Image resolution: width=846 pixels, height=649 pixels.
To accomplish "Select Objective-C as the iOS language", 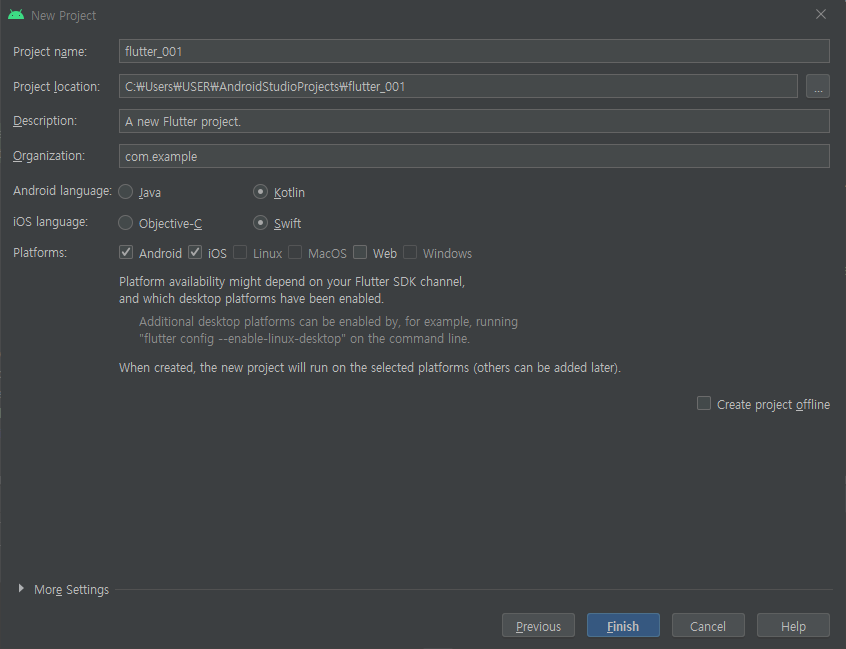I will [126, 223].
